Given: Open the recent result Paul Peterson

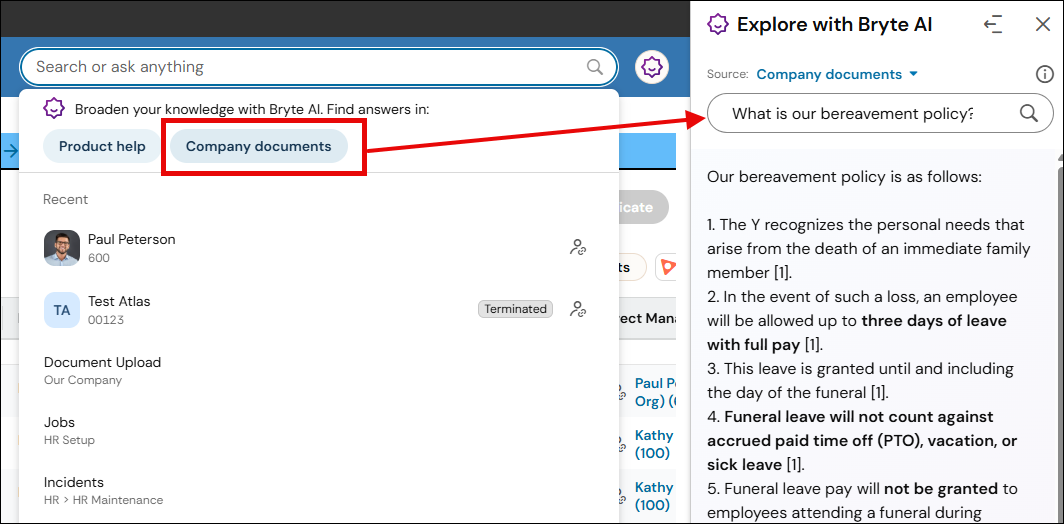Looking at the screenshot, I should 318,248.
